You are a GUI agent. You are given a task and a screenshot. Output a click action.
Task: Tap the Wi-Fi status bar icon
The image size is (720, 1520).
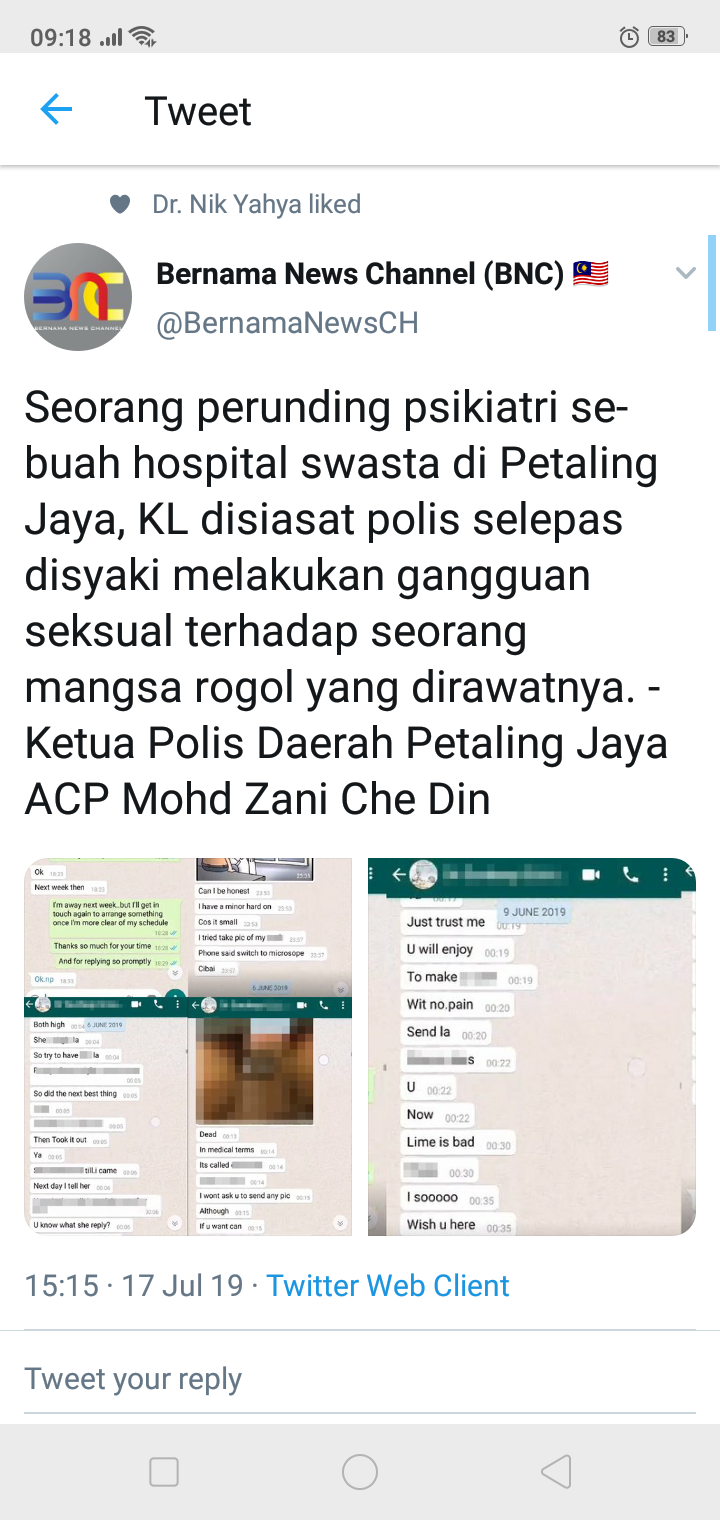[143, 37]
